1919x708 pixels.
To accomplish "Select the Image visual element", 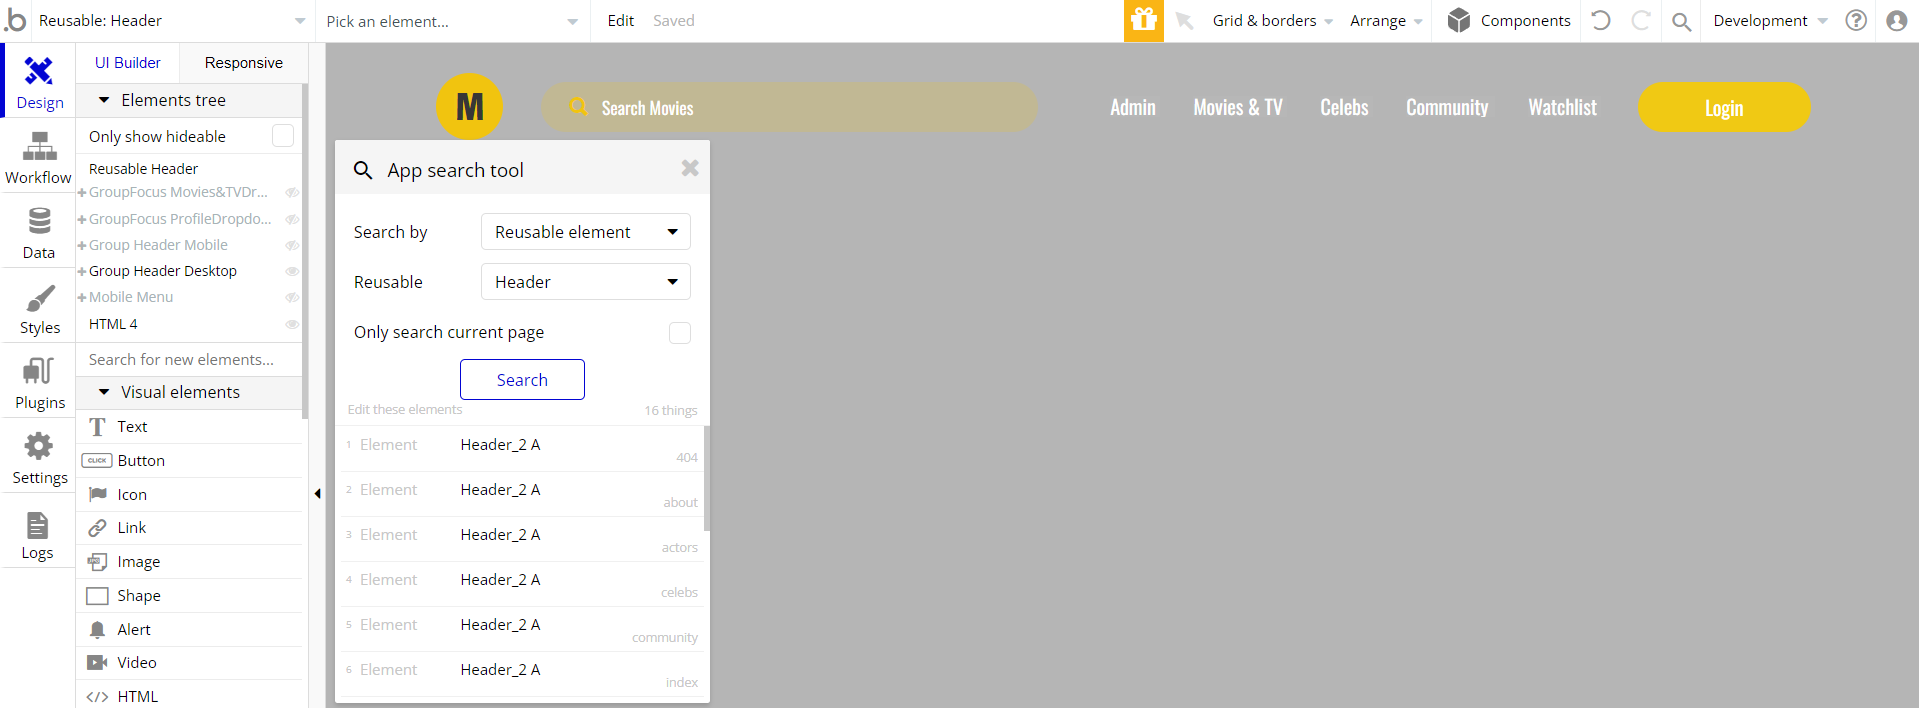I will pyautogui.click(x=189, y=561).
